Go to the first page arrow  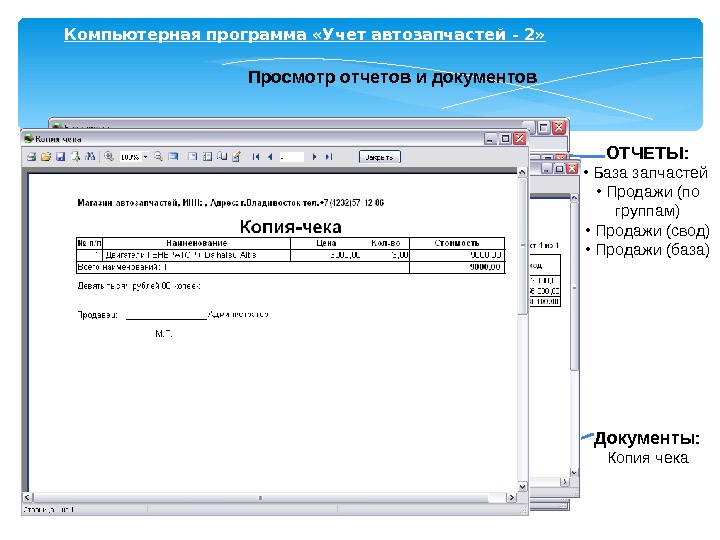[x=256, y=157]
